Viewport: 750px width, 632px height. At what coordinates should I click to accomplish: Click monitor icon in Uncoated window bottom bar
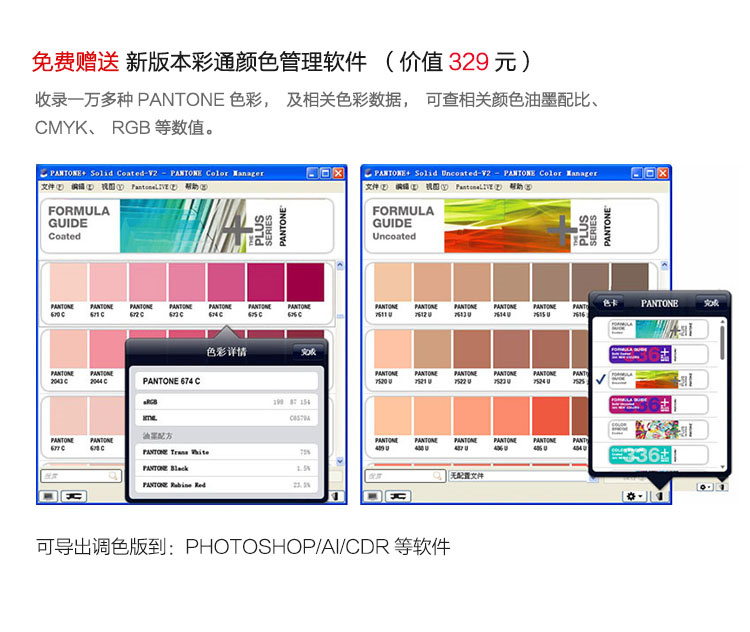tap(372, 496)
